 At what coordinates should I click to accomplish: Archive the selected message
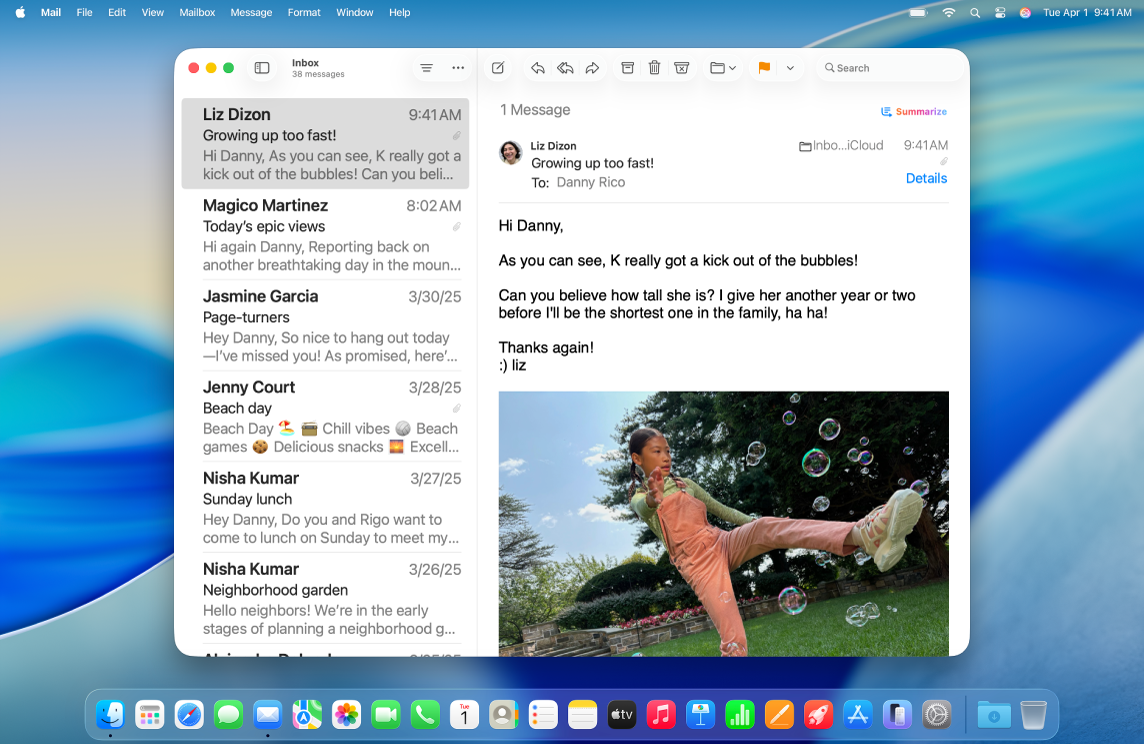pyautogui.click(x=627, y=67)
